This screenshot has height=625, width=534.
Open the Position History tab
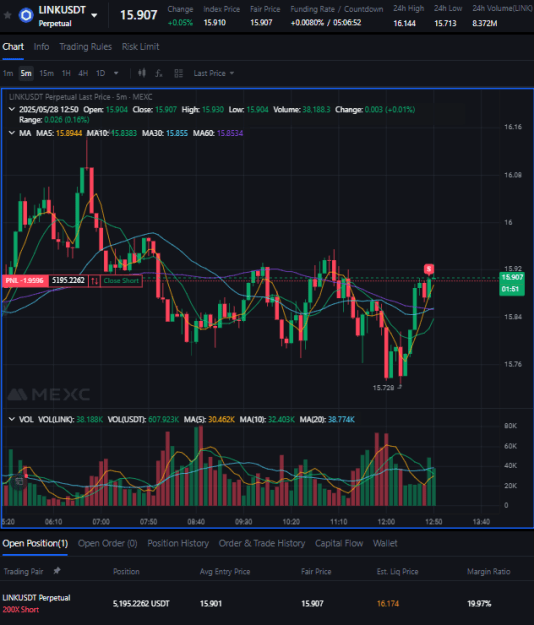[178, 543]
